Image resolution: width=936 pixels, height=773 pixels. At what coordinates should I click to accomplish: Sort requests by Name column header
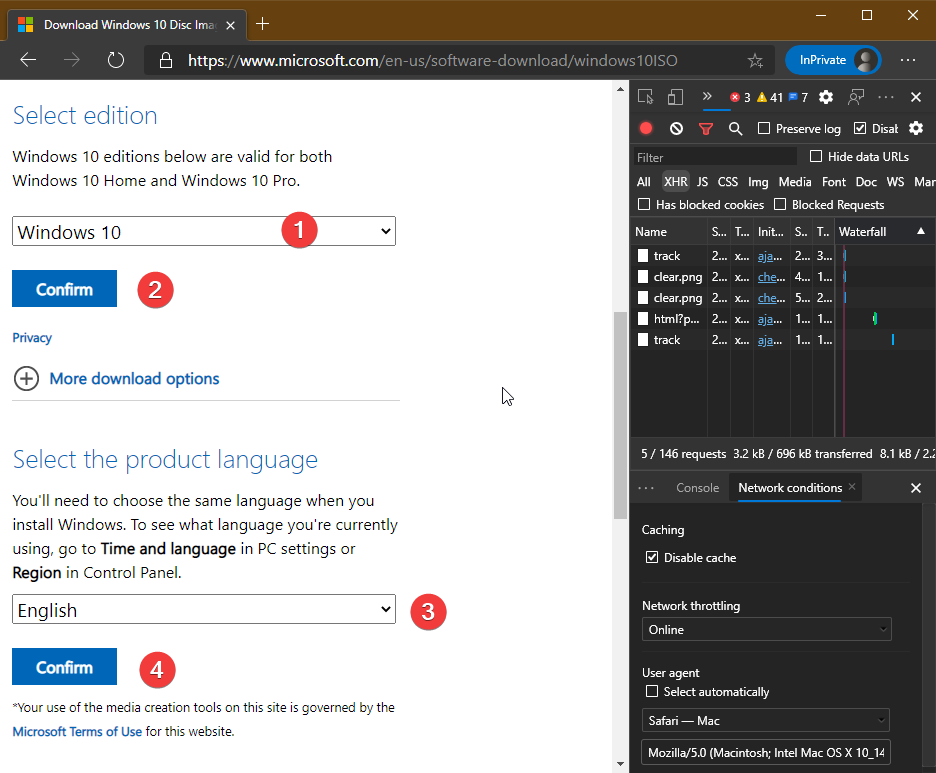(x=669, y=232)
